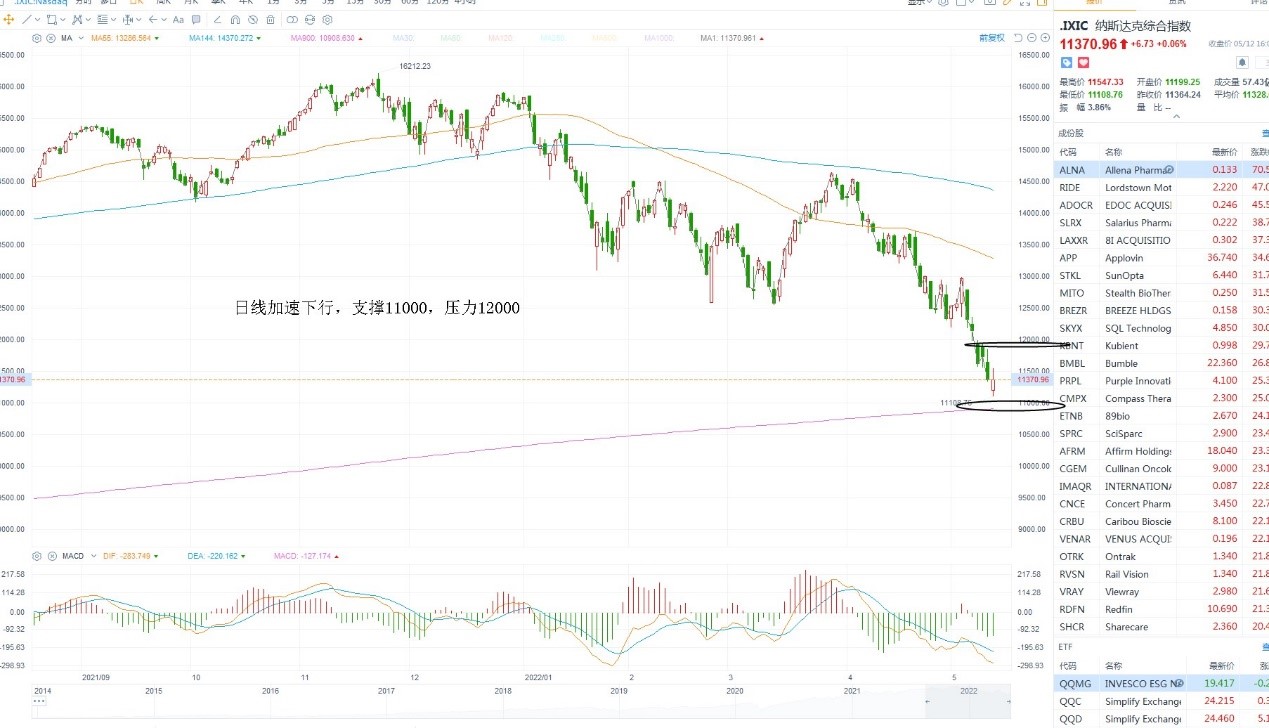Open the line drawing tool dropdown
The width and height of the screenshot is (1269, 728).
38,20
